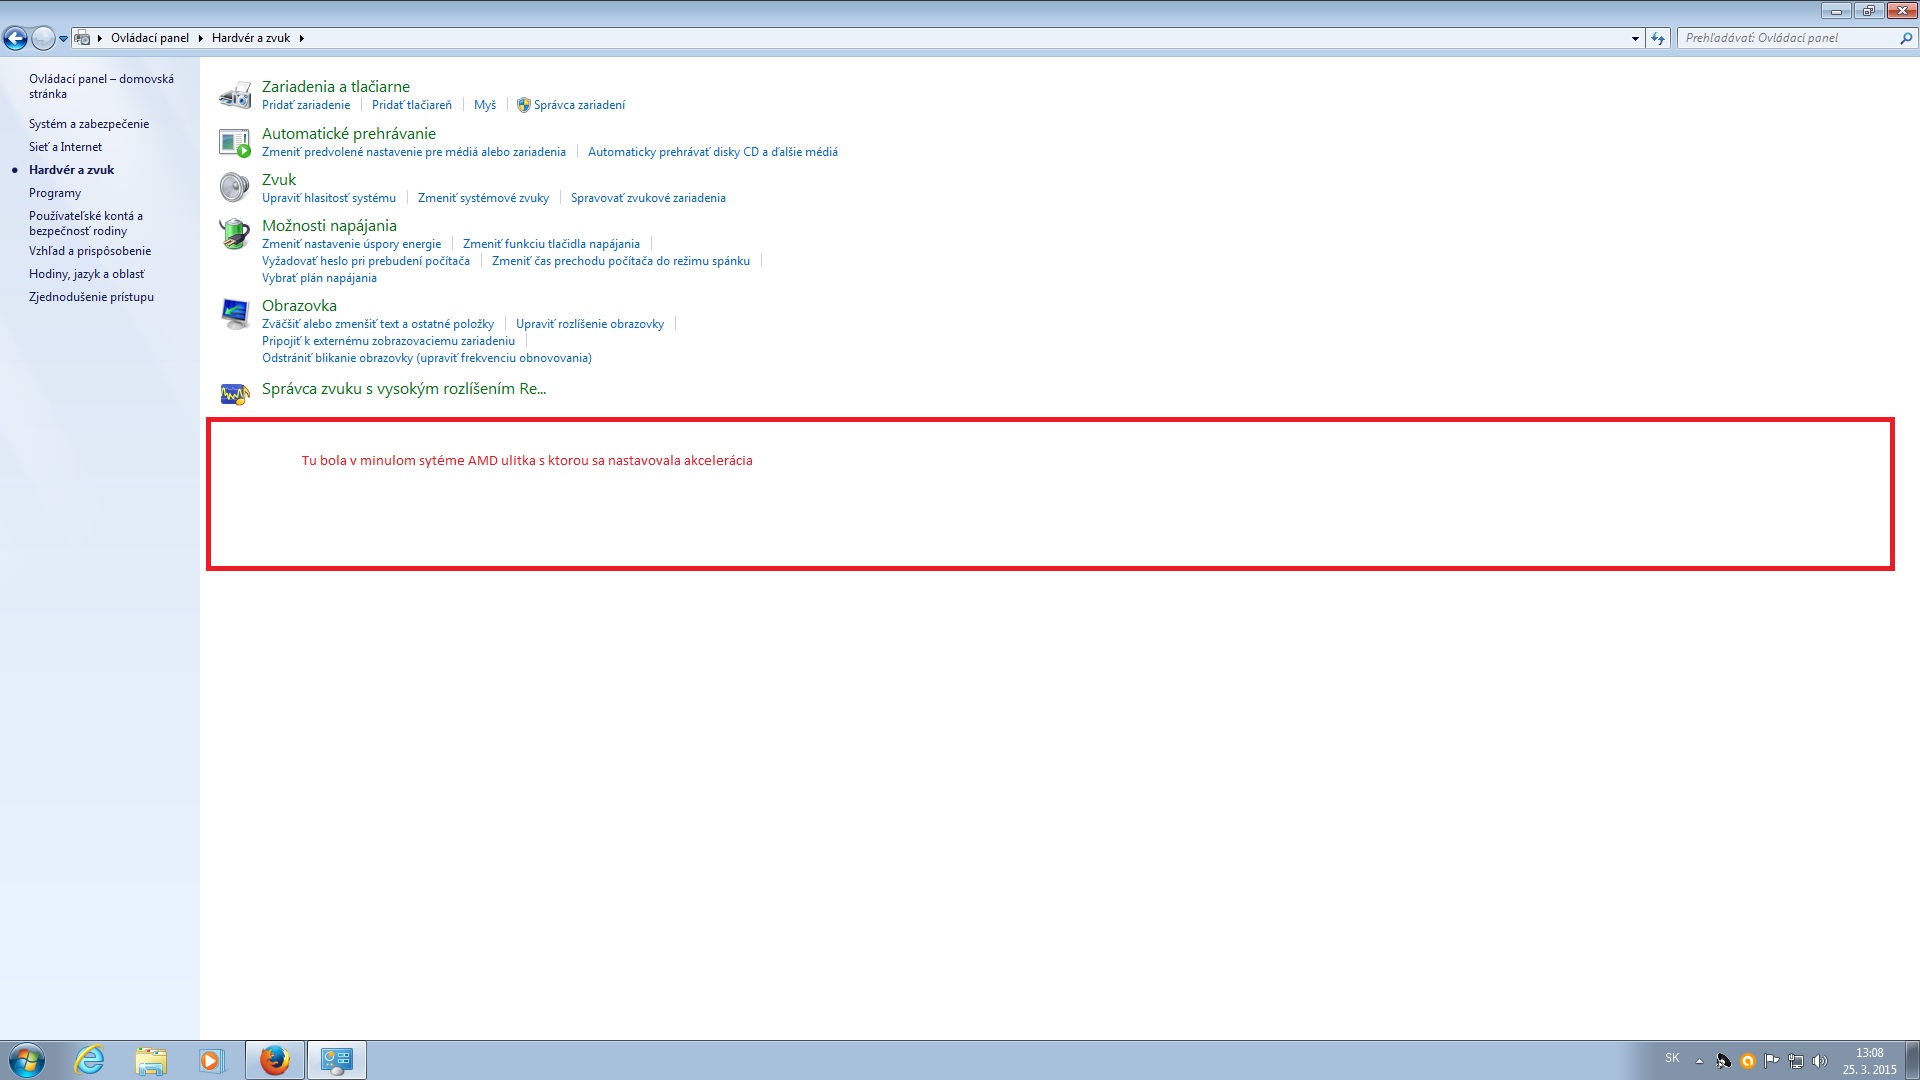Open Realtek Správca zvuku icon

235,393
